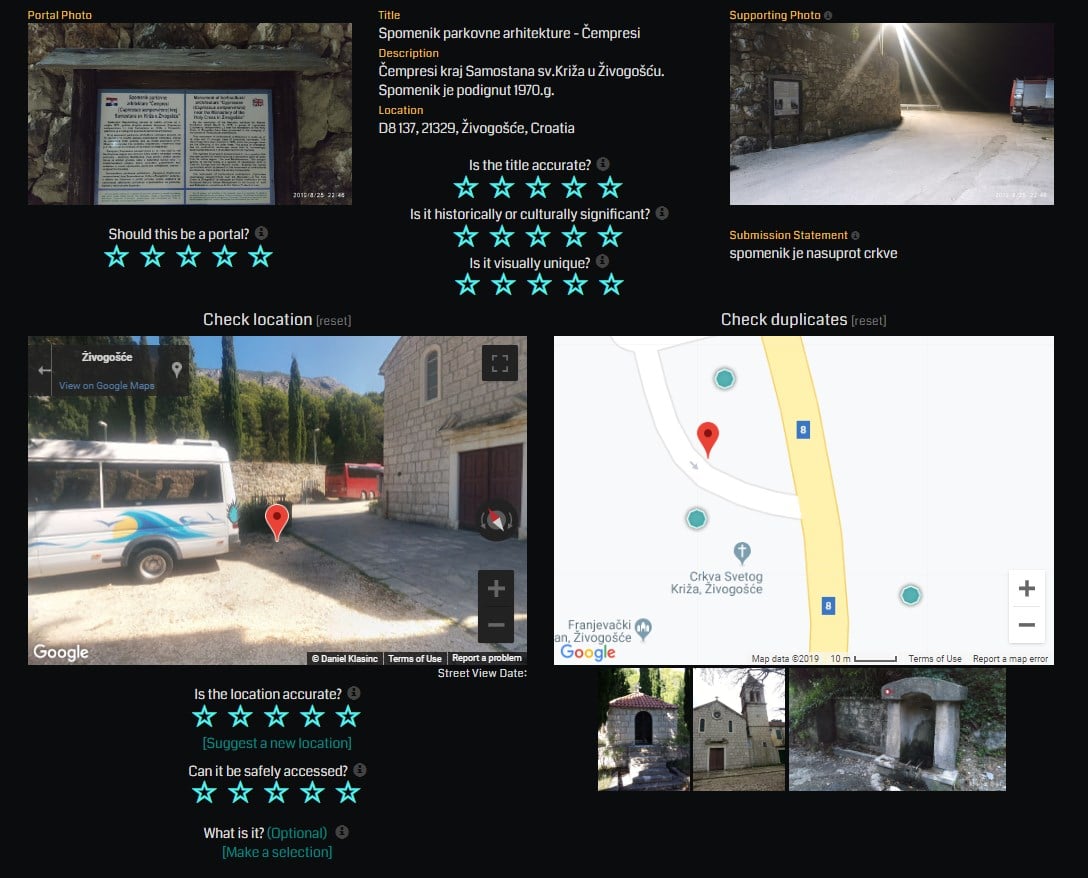Click the red marker in Street View
The height and width of the screenshot is (878, 1088).
coord(277,523)
